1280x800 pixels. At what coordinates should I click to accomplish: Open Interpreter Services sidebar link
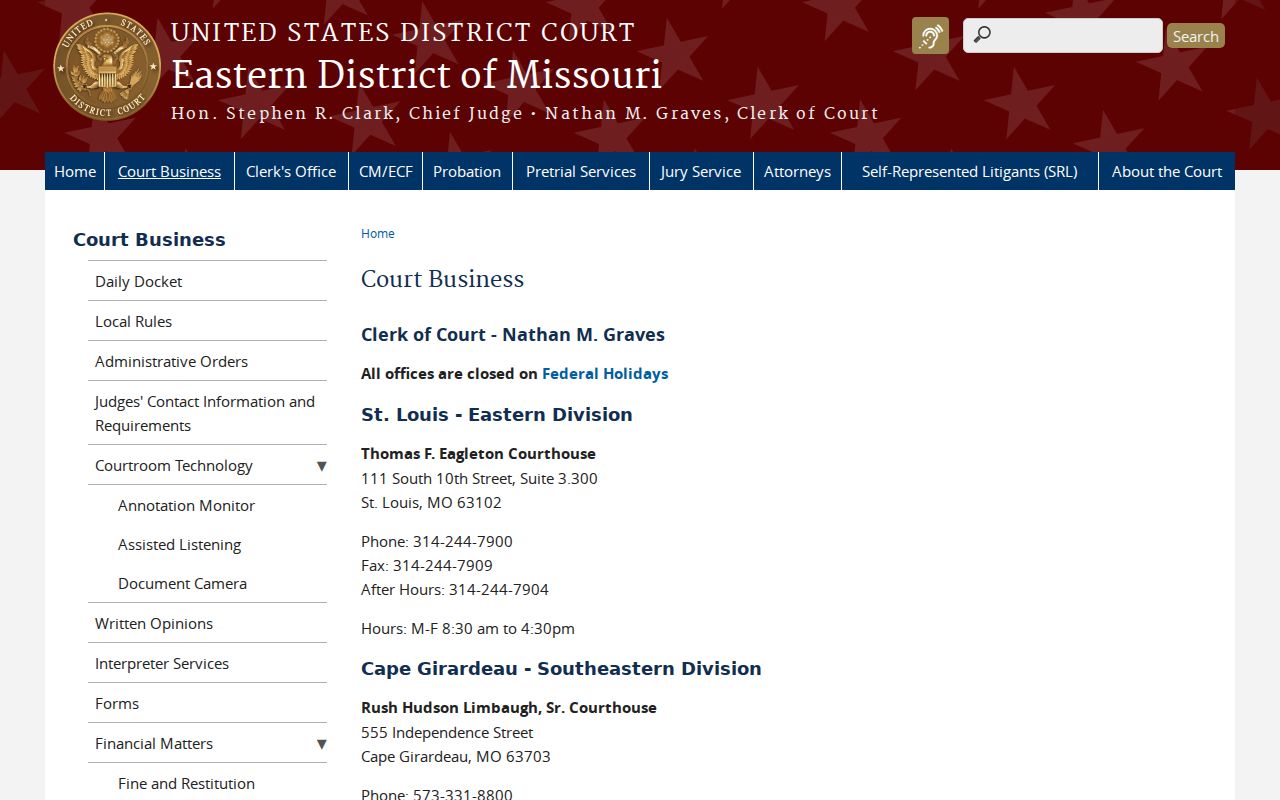(162, 663)
